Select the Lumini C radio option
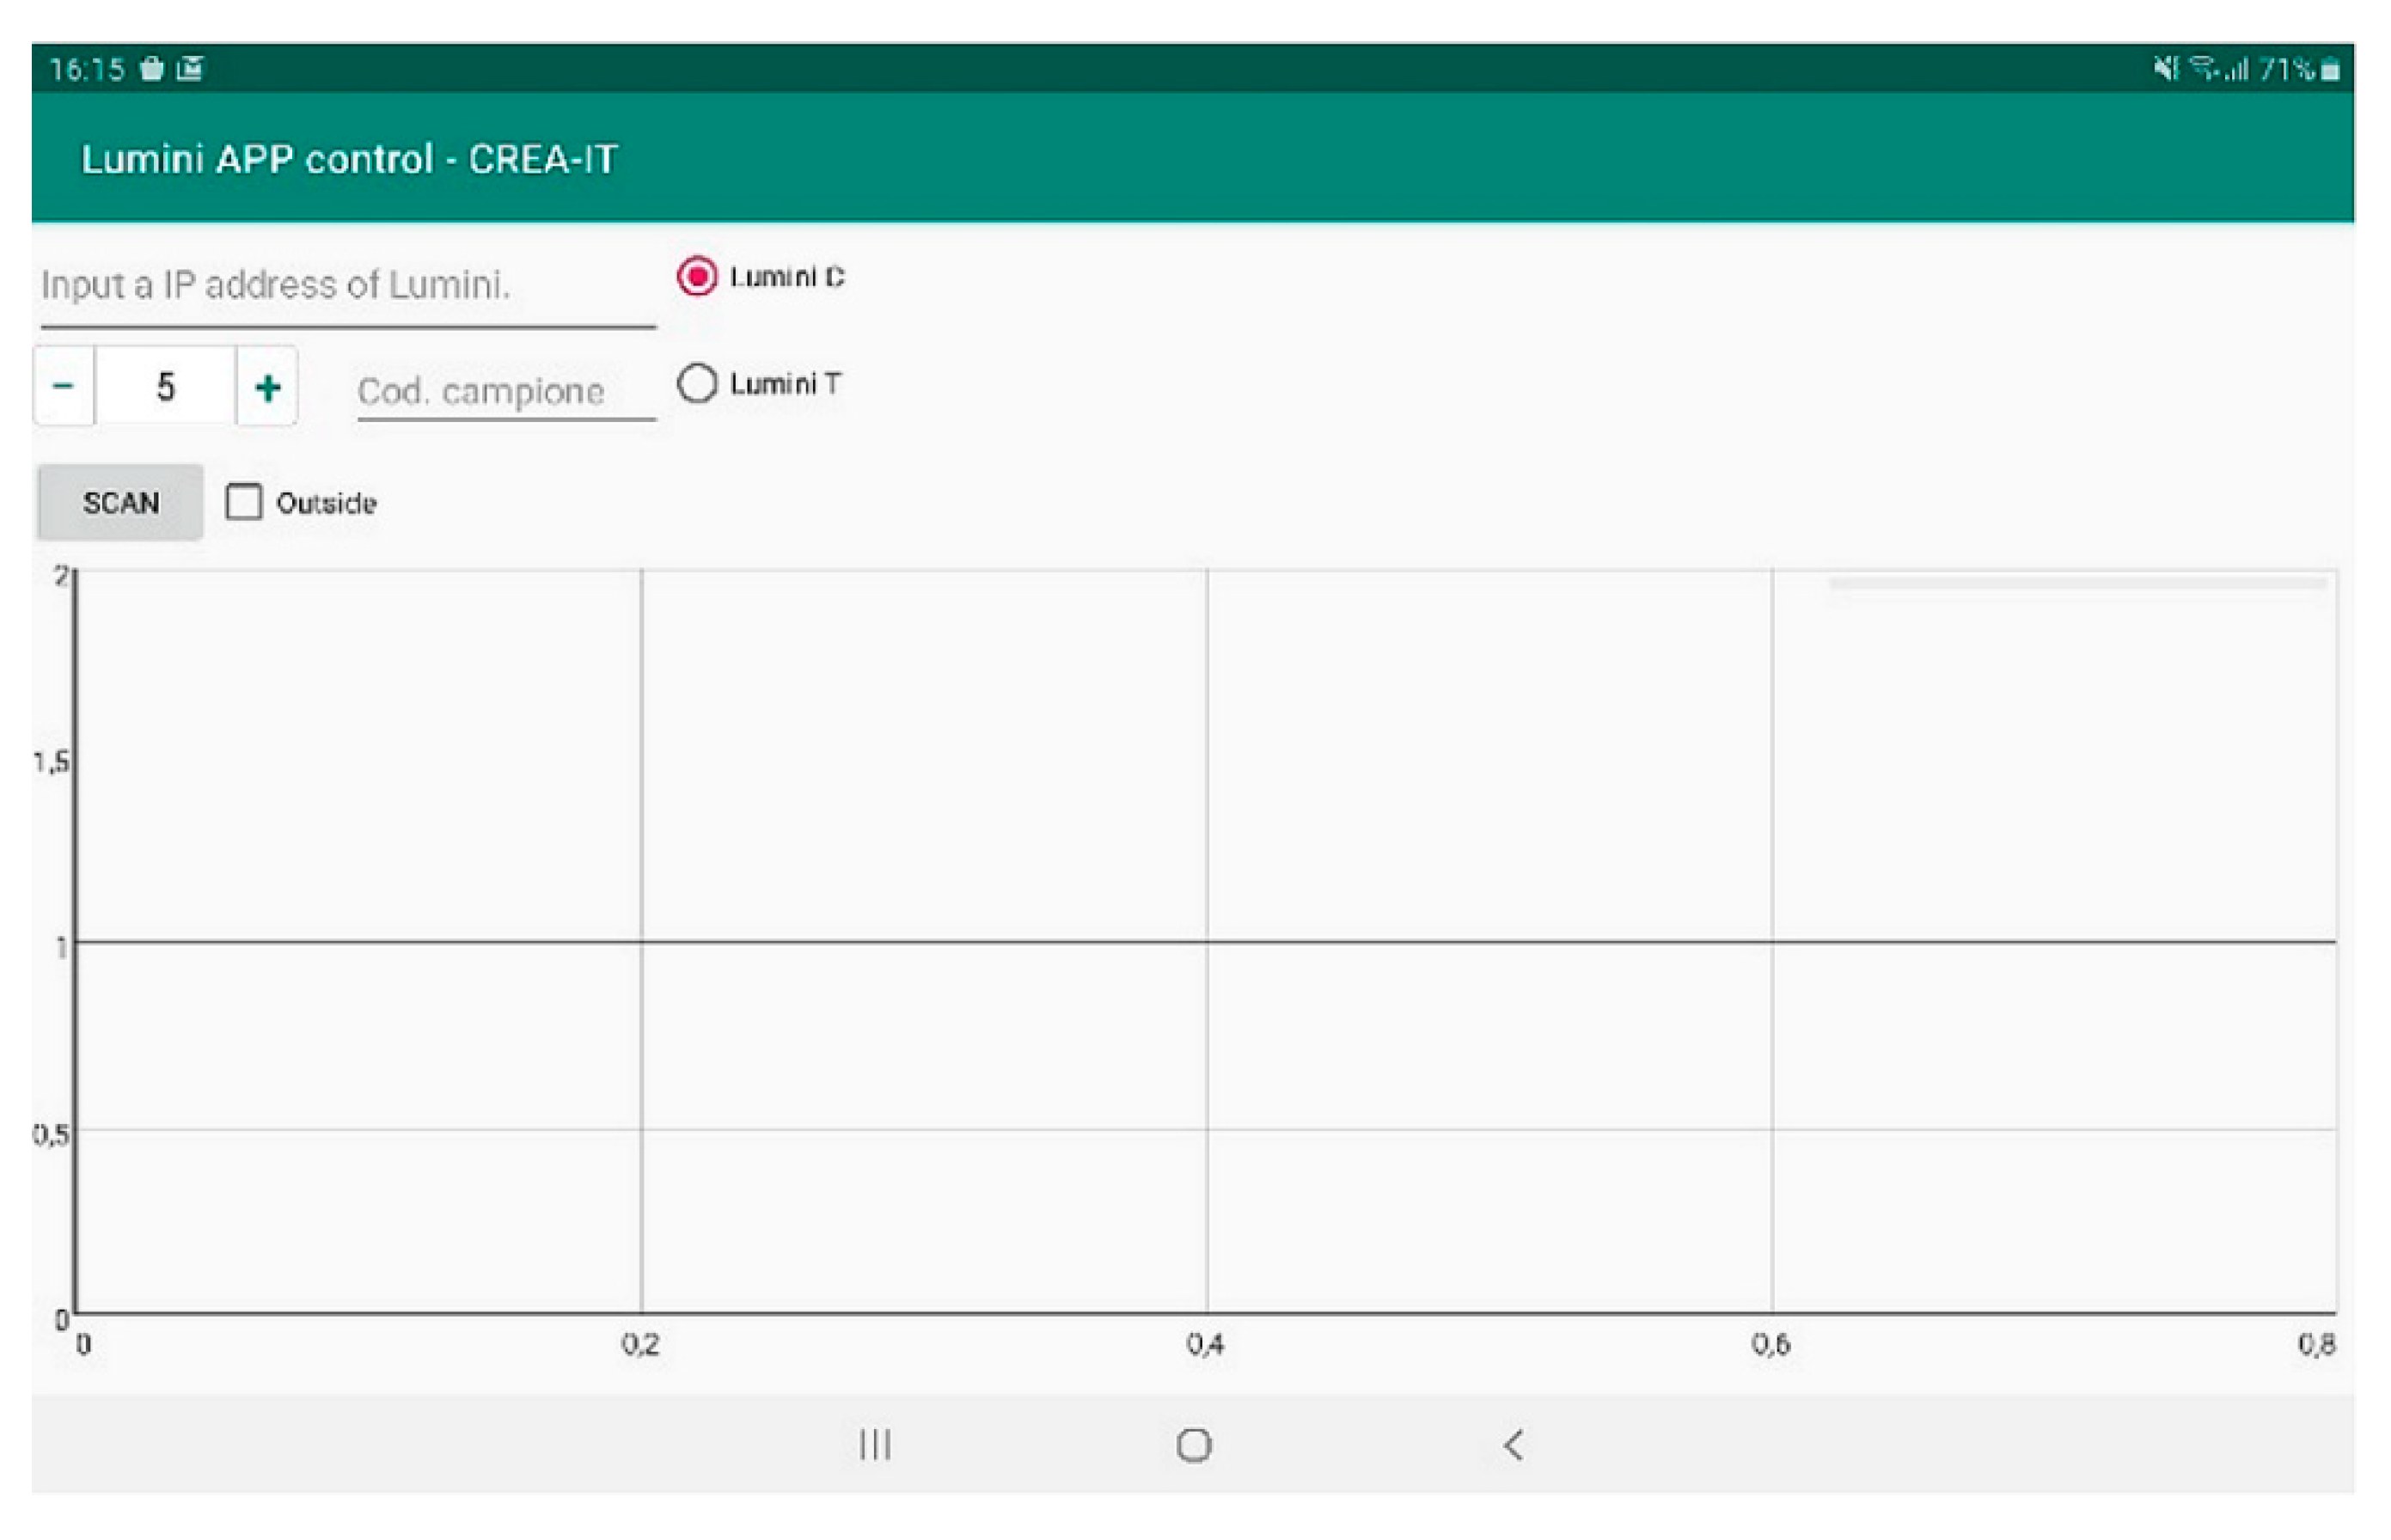2391x1540 pixels. [697, 276]
